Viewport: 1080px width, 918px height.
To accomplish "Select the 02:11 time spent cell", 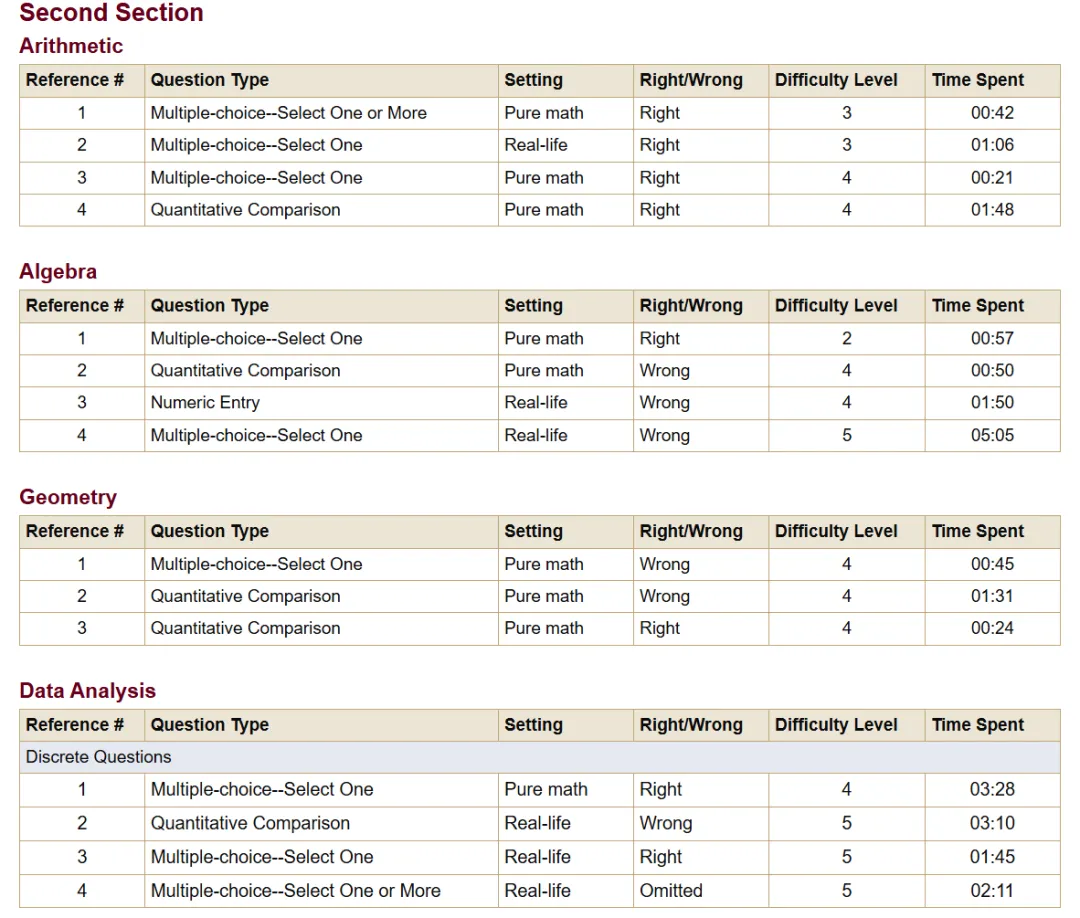I will [x=991, y=890].
